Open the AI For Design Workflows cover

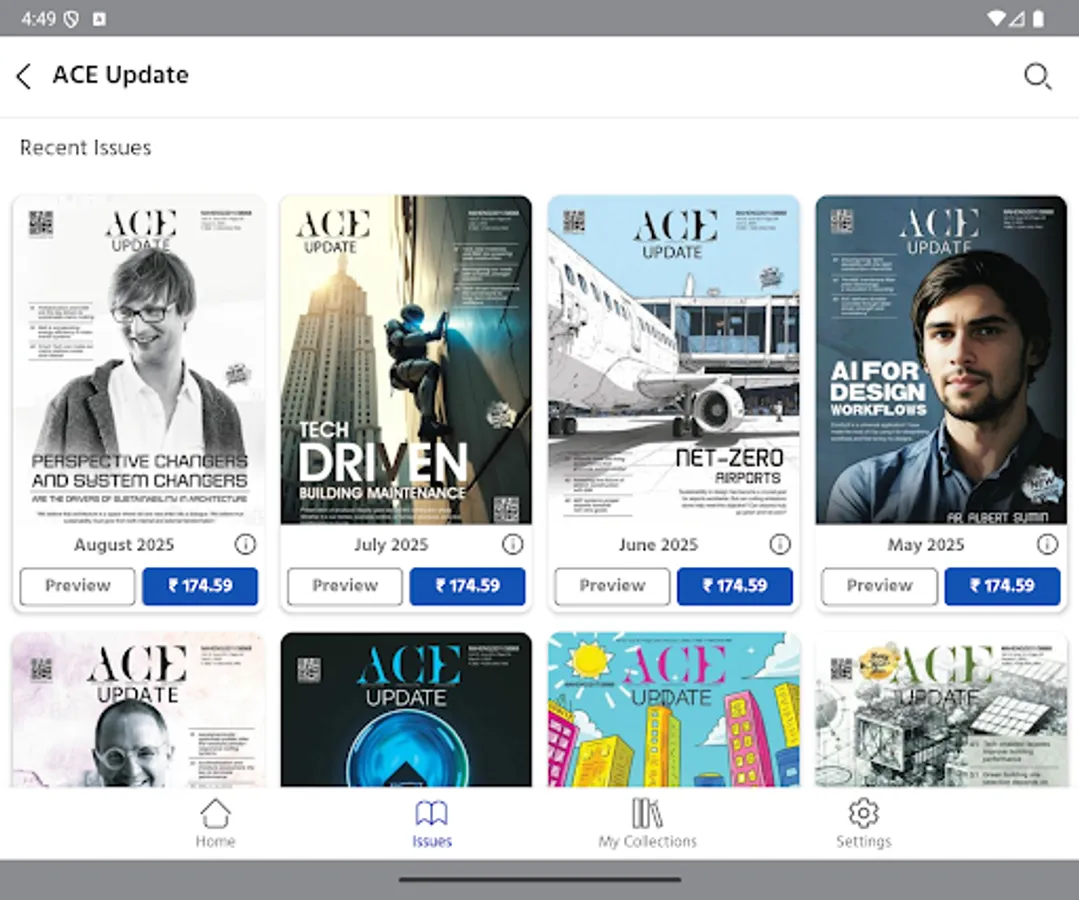point(940,360)
